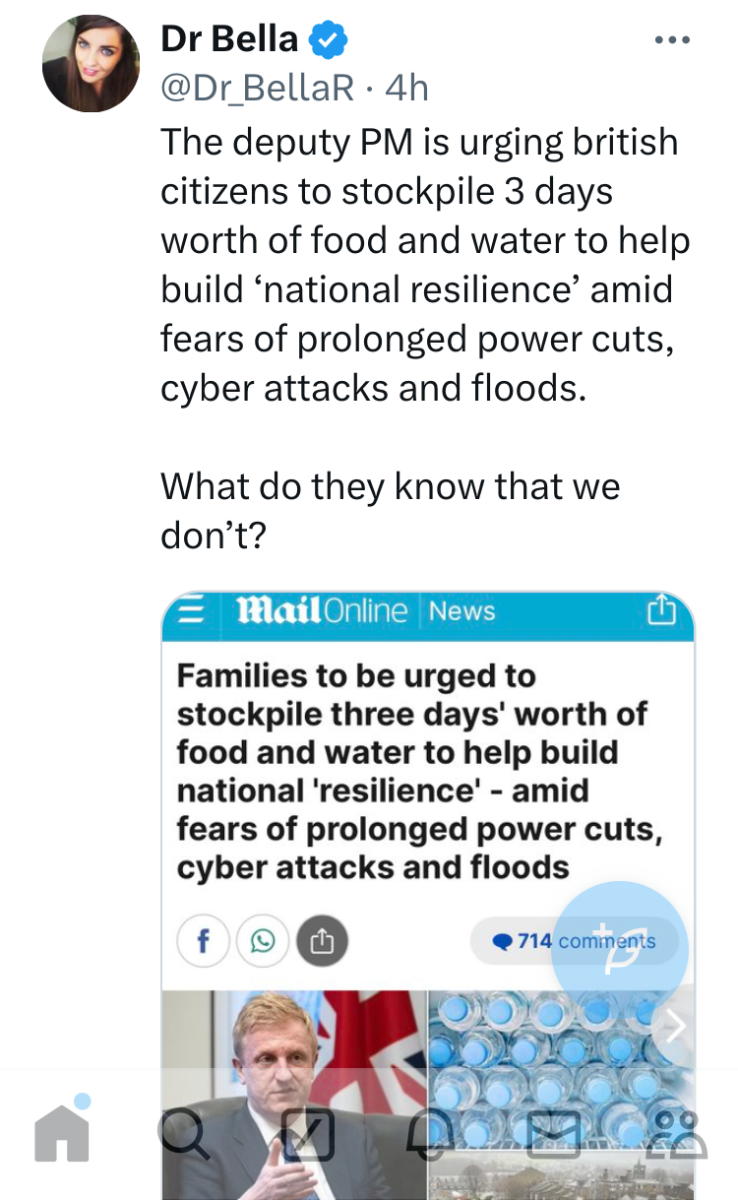
Task: Open the three-dot tweet options menu
Action: (672, 39)
